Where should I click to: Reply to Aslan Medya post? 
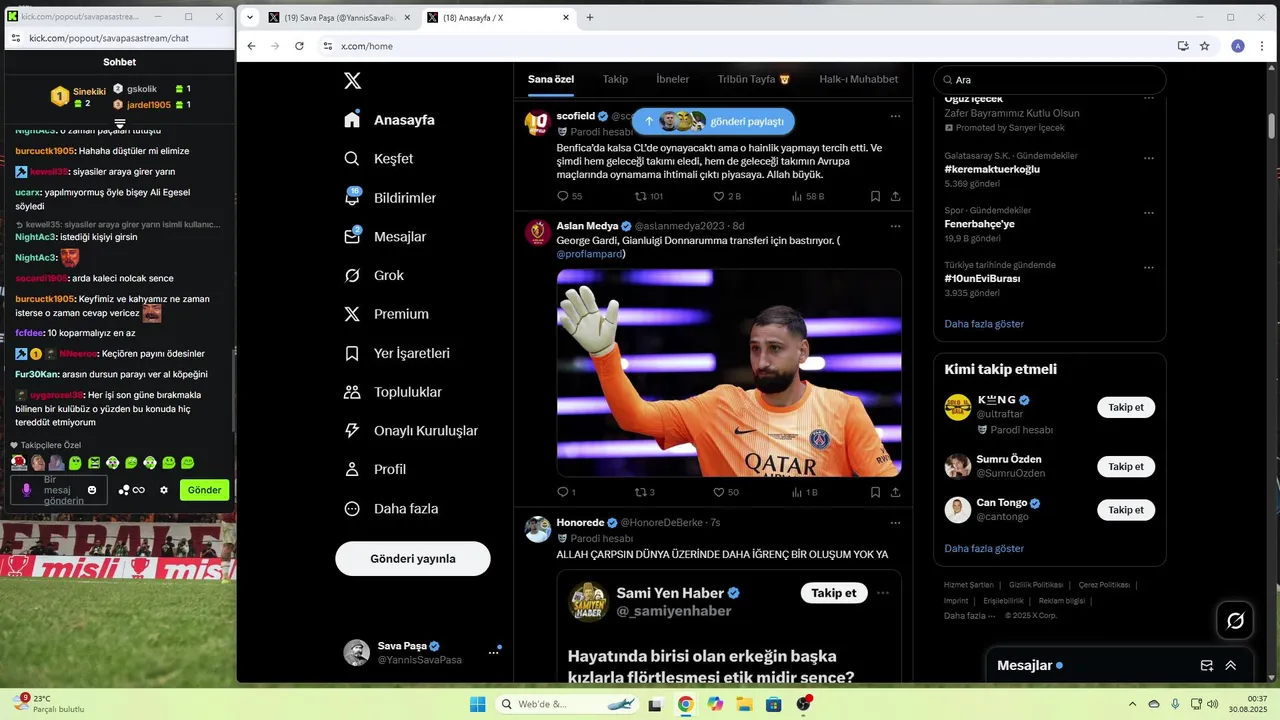(563, 492)
